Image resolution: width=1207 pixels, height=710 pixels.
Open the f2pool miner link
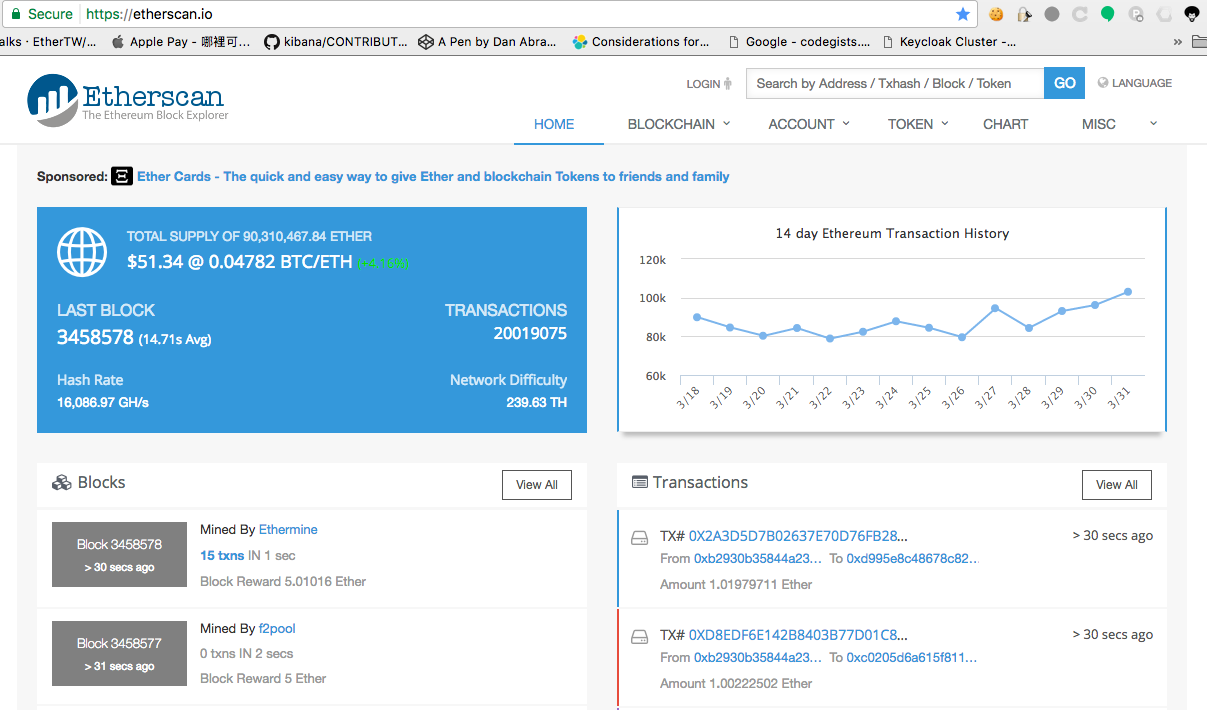277,628
